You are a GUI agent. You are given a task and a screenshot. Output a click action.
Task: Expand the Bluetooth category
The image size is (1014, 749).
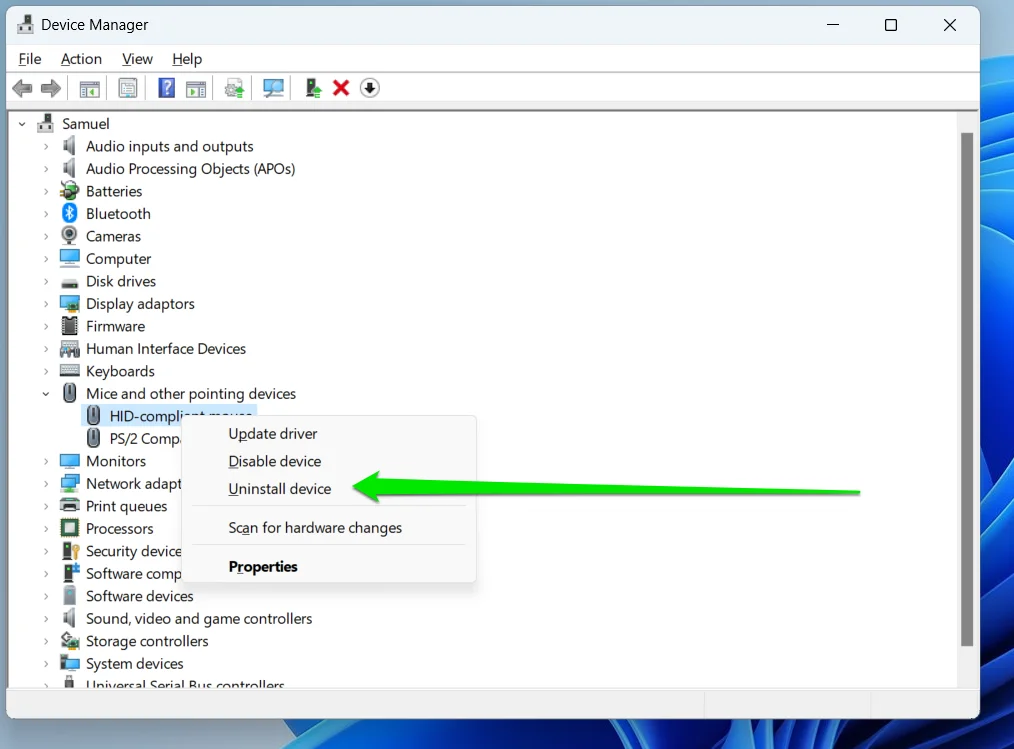(x=44, y=213)
